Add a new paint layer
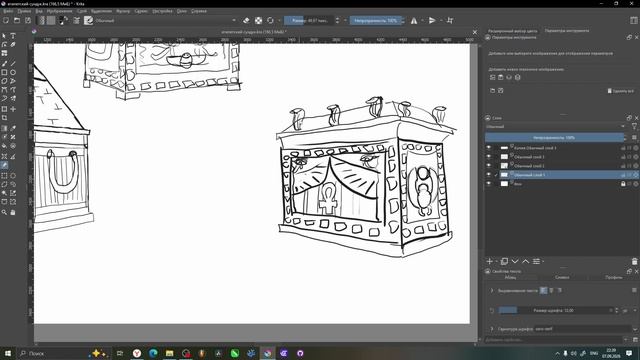640x360 pixels. [x=490, y=261]
